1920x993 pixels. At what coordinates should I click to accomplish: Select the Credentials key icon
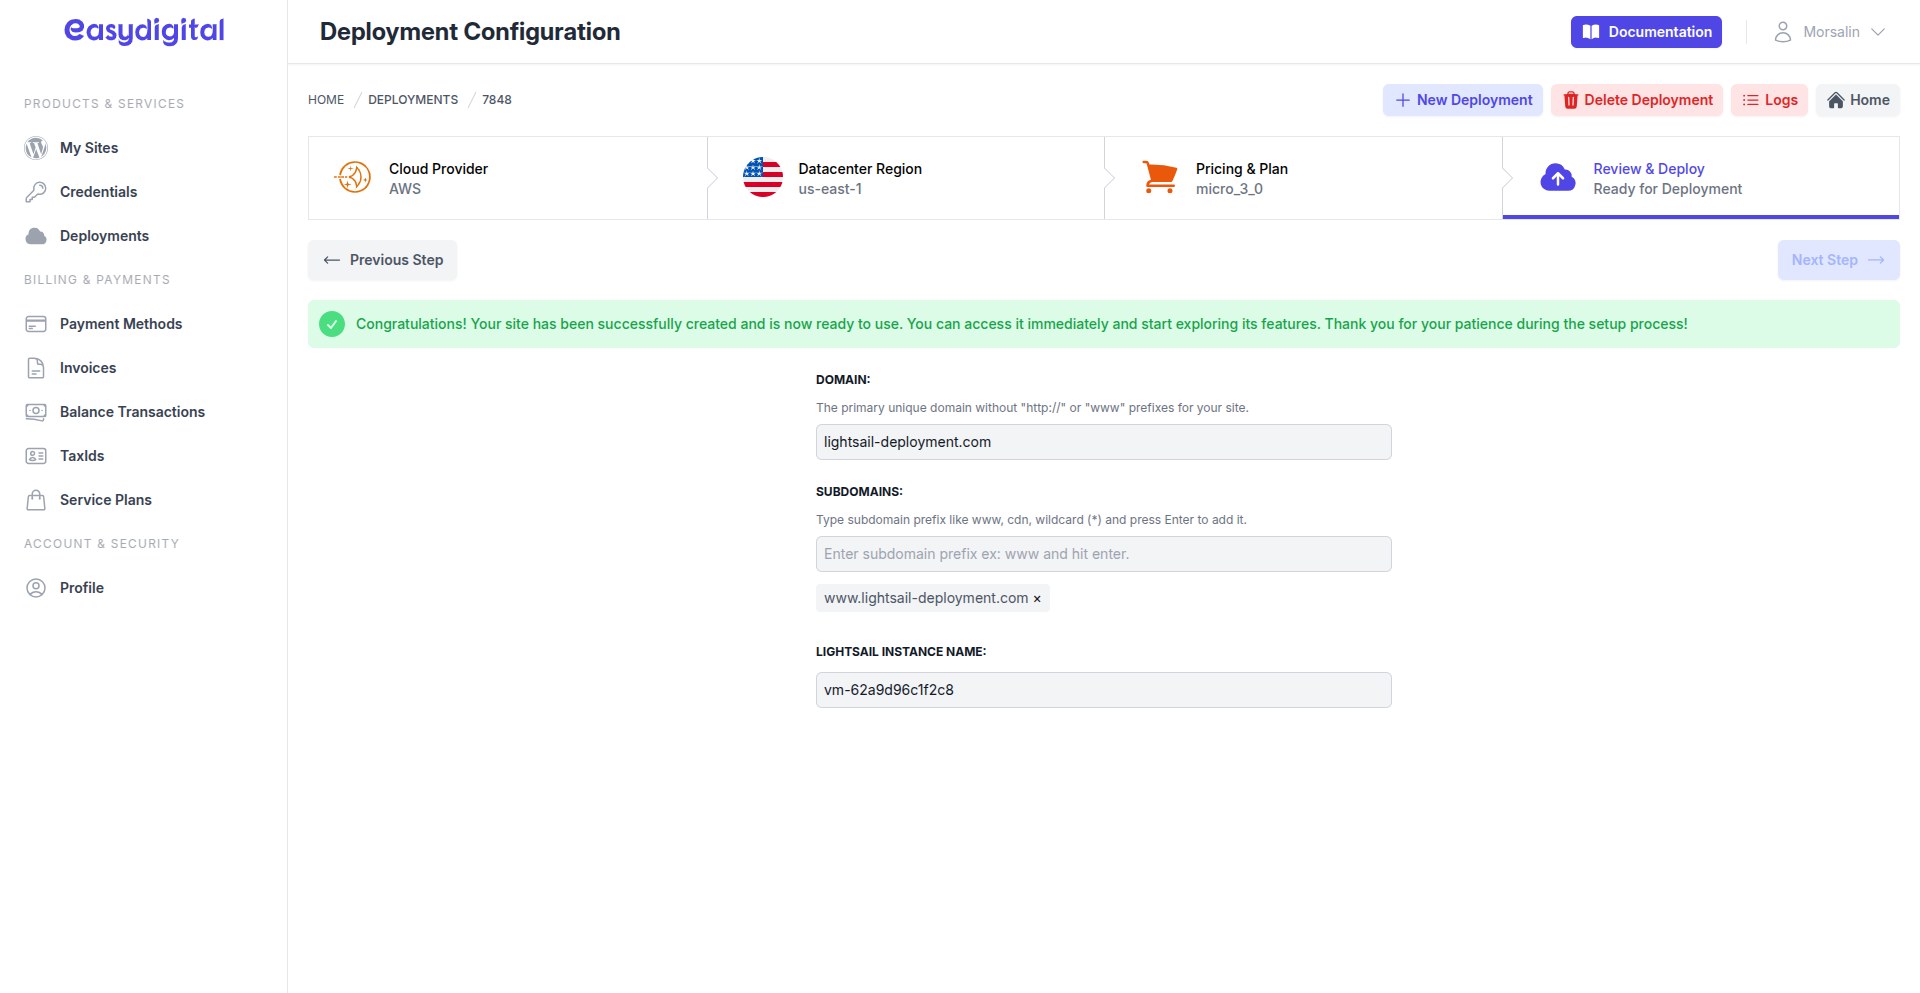click(36, 191)
